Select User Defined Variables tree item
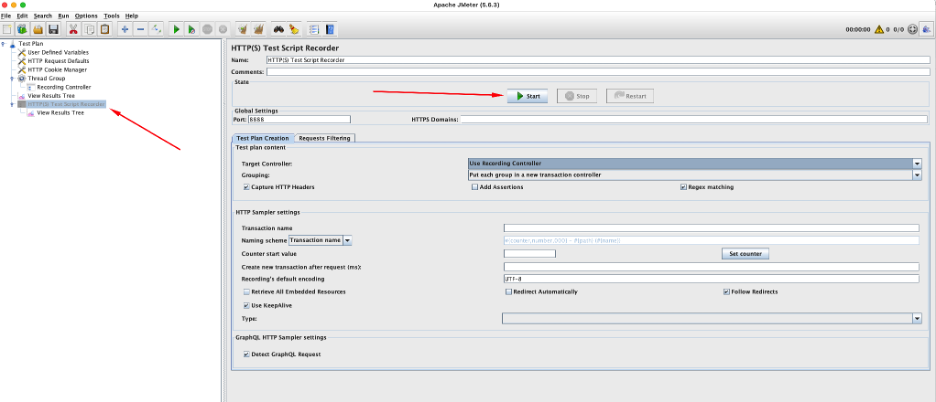 click(54, 53)
